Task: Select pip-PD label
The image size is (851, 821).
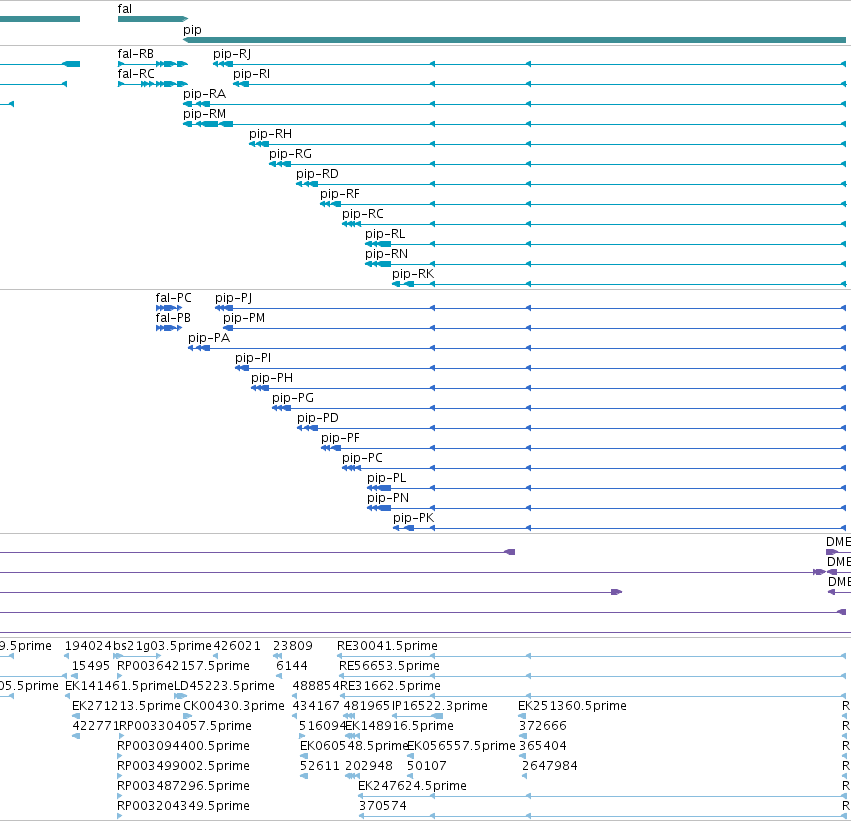Action: point(317,418)
